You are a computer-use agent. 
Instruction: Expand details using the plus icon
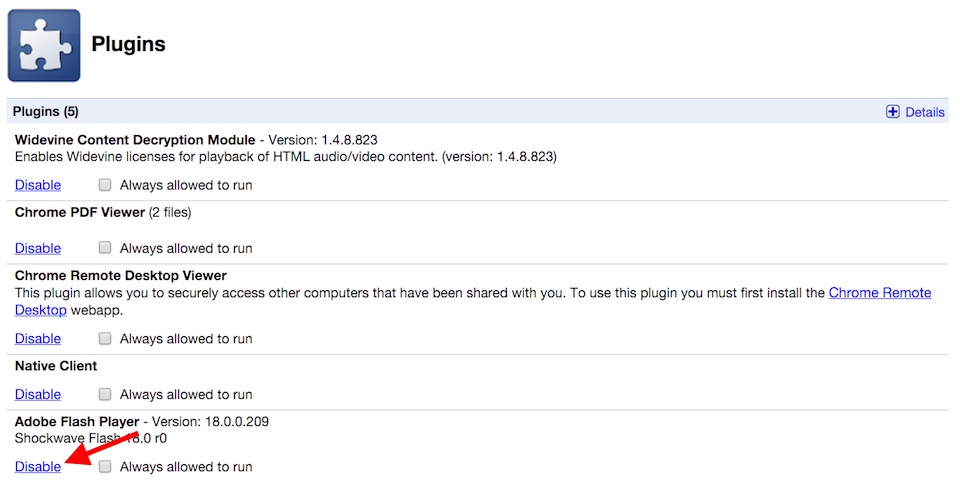(893, 112)
